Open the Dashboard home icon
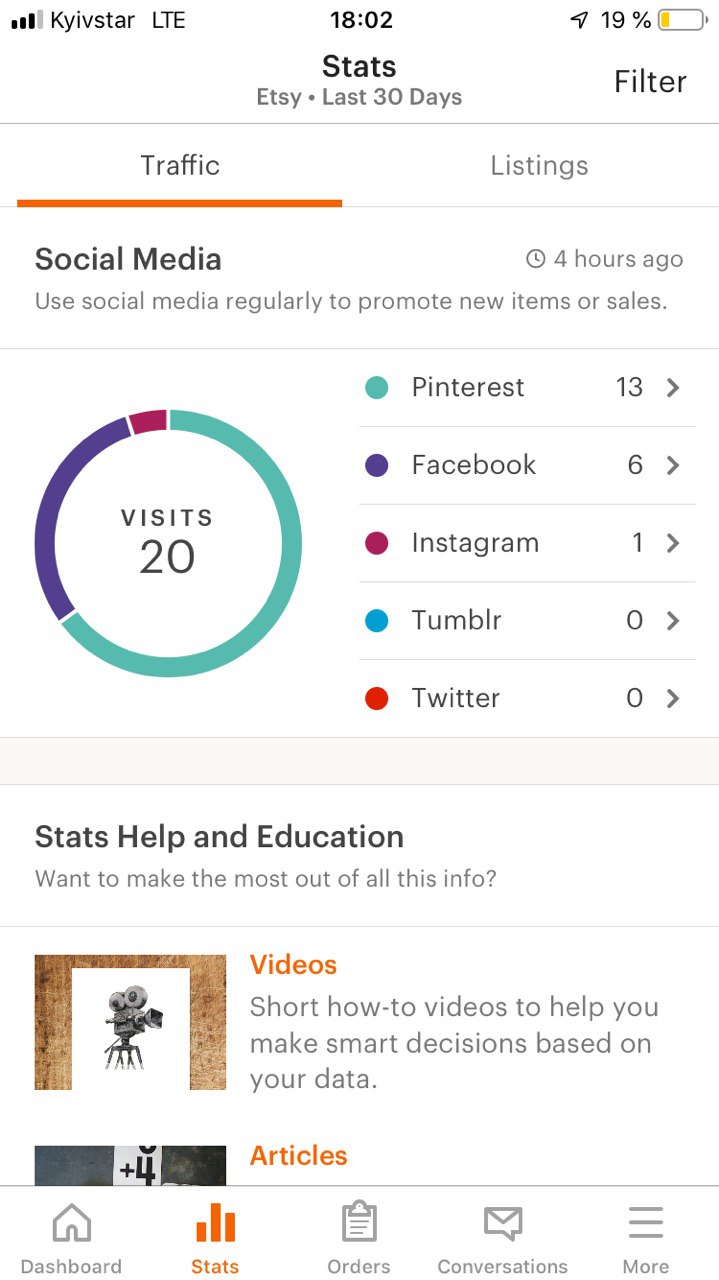The width and height of the screenshot is (719, 1280). click(71, 1224)
